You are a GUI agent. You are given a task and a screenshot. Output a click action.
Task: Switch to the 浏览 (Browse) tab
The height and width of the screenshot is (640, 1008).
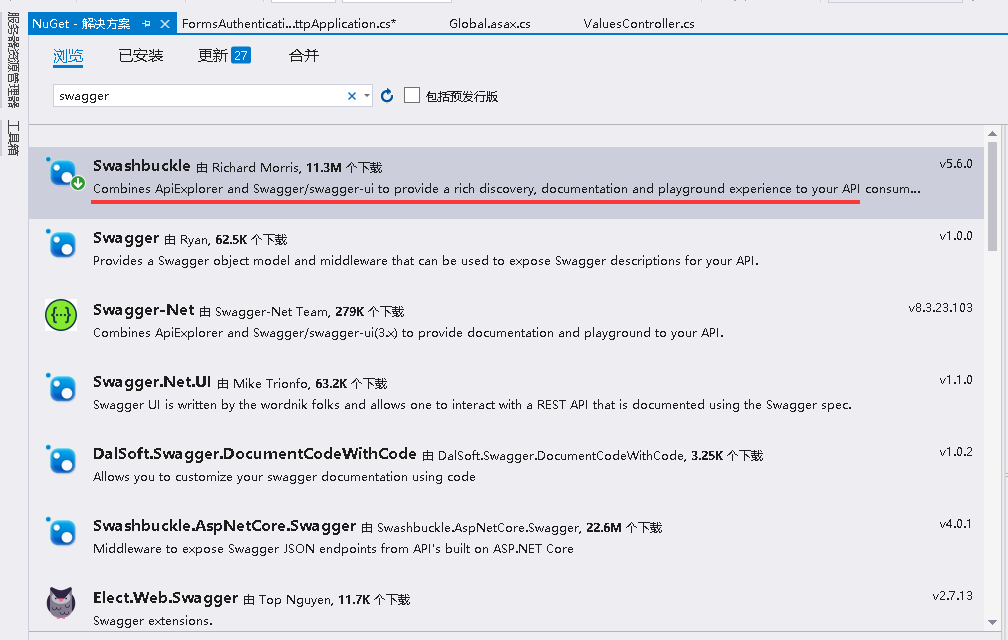point(68,56)
